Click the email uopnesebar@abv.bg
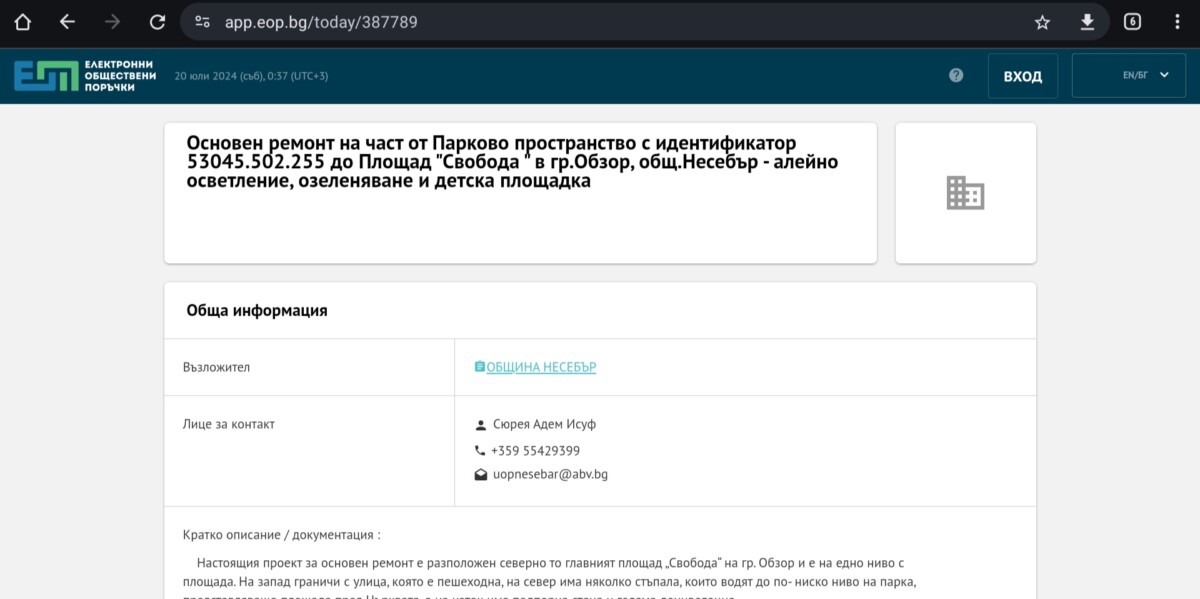This screenshot has height=599, width=1200. pyautogui.click(x=550, y=474)
